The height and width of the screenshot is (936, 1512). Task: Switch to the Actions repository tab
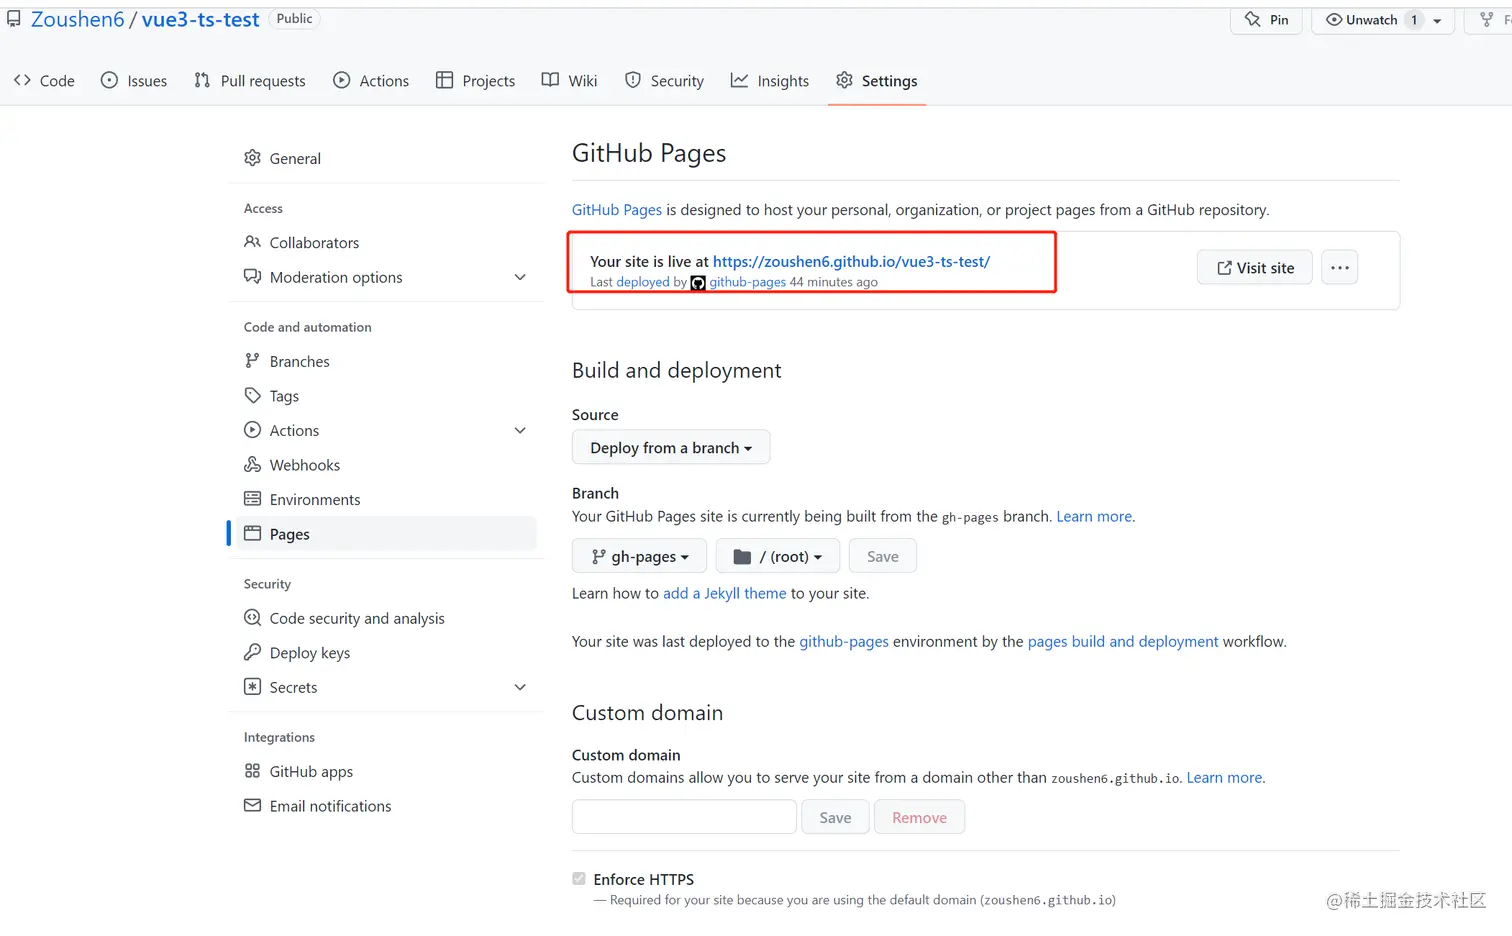click(371, 81)
